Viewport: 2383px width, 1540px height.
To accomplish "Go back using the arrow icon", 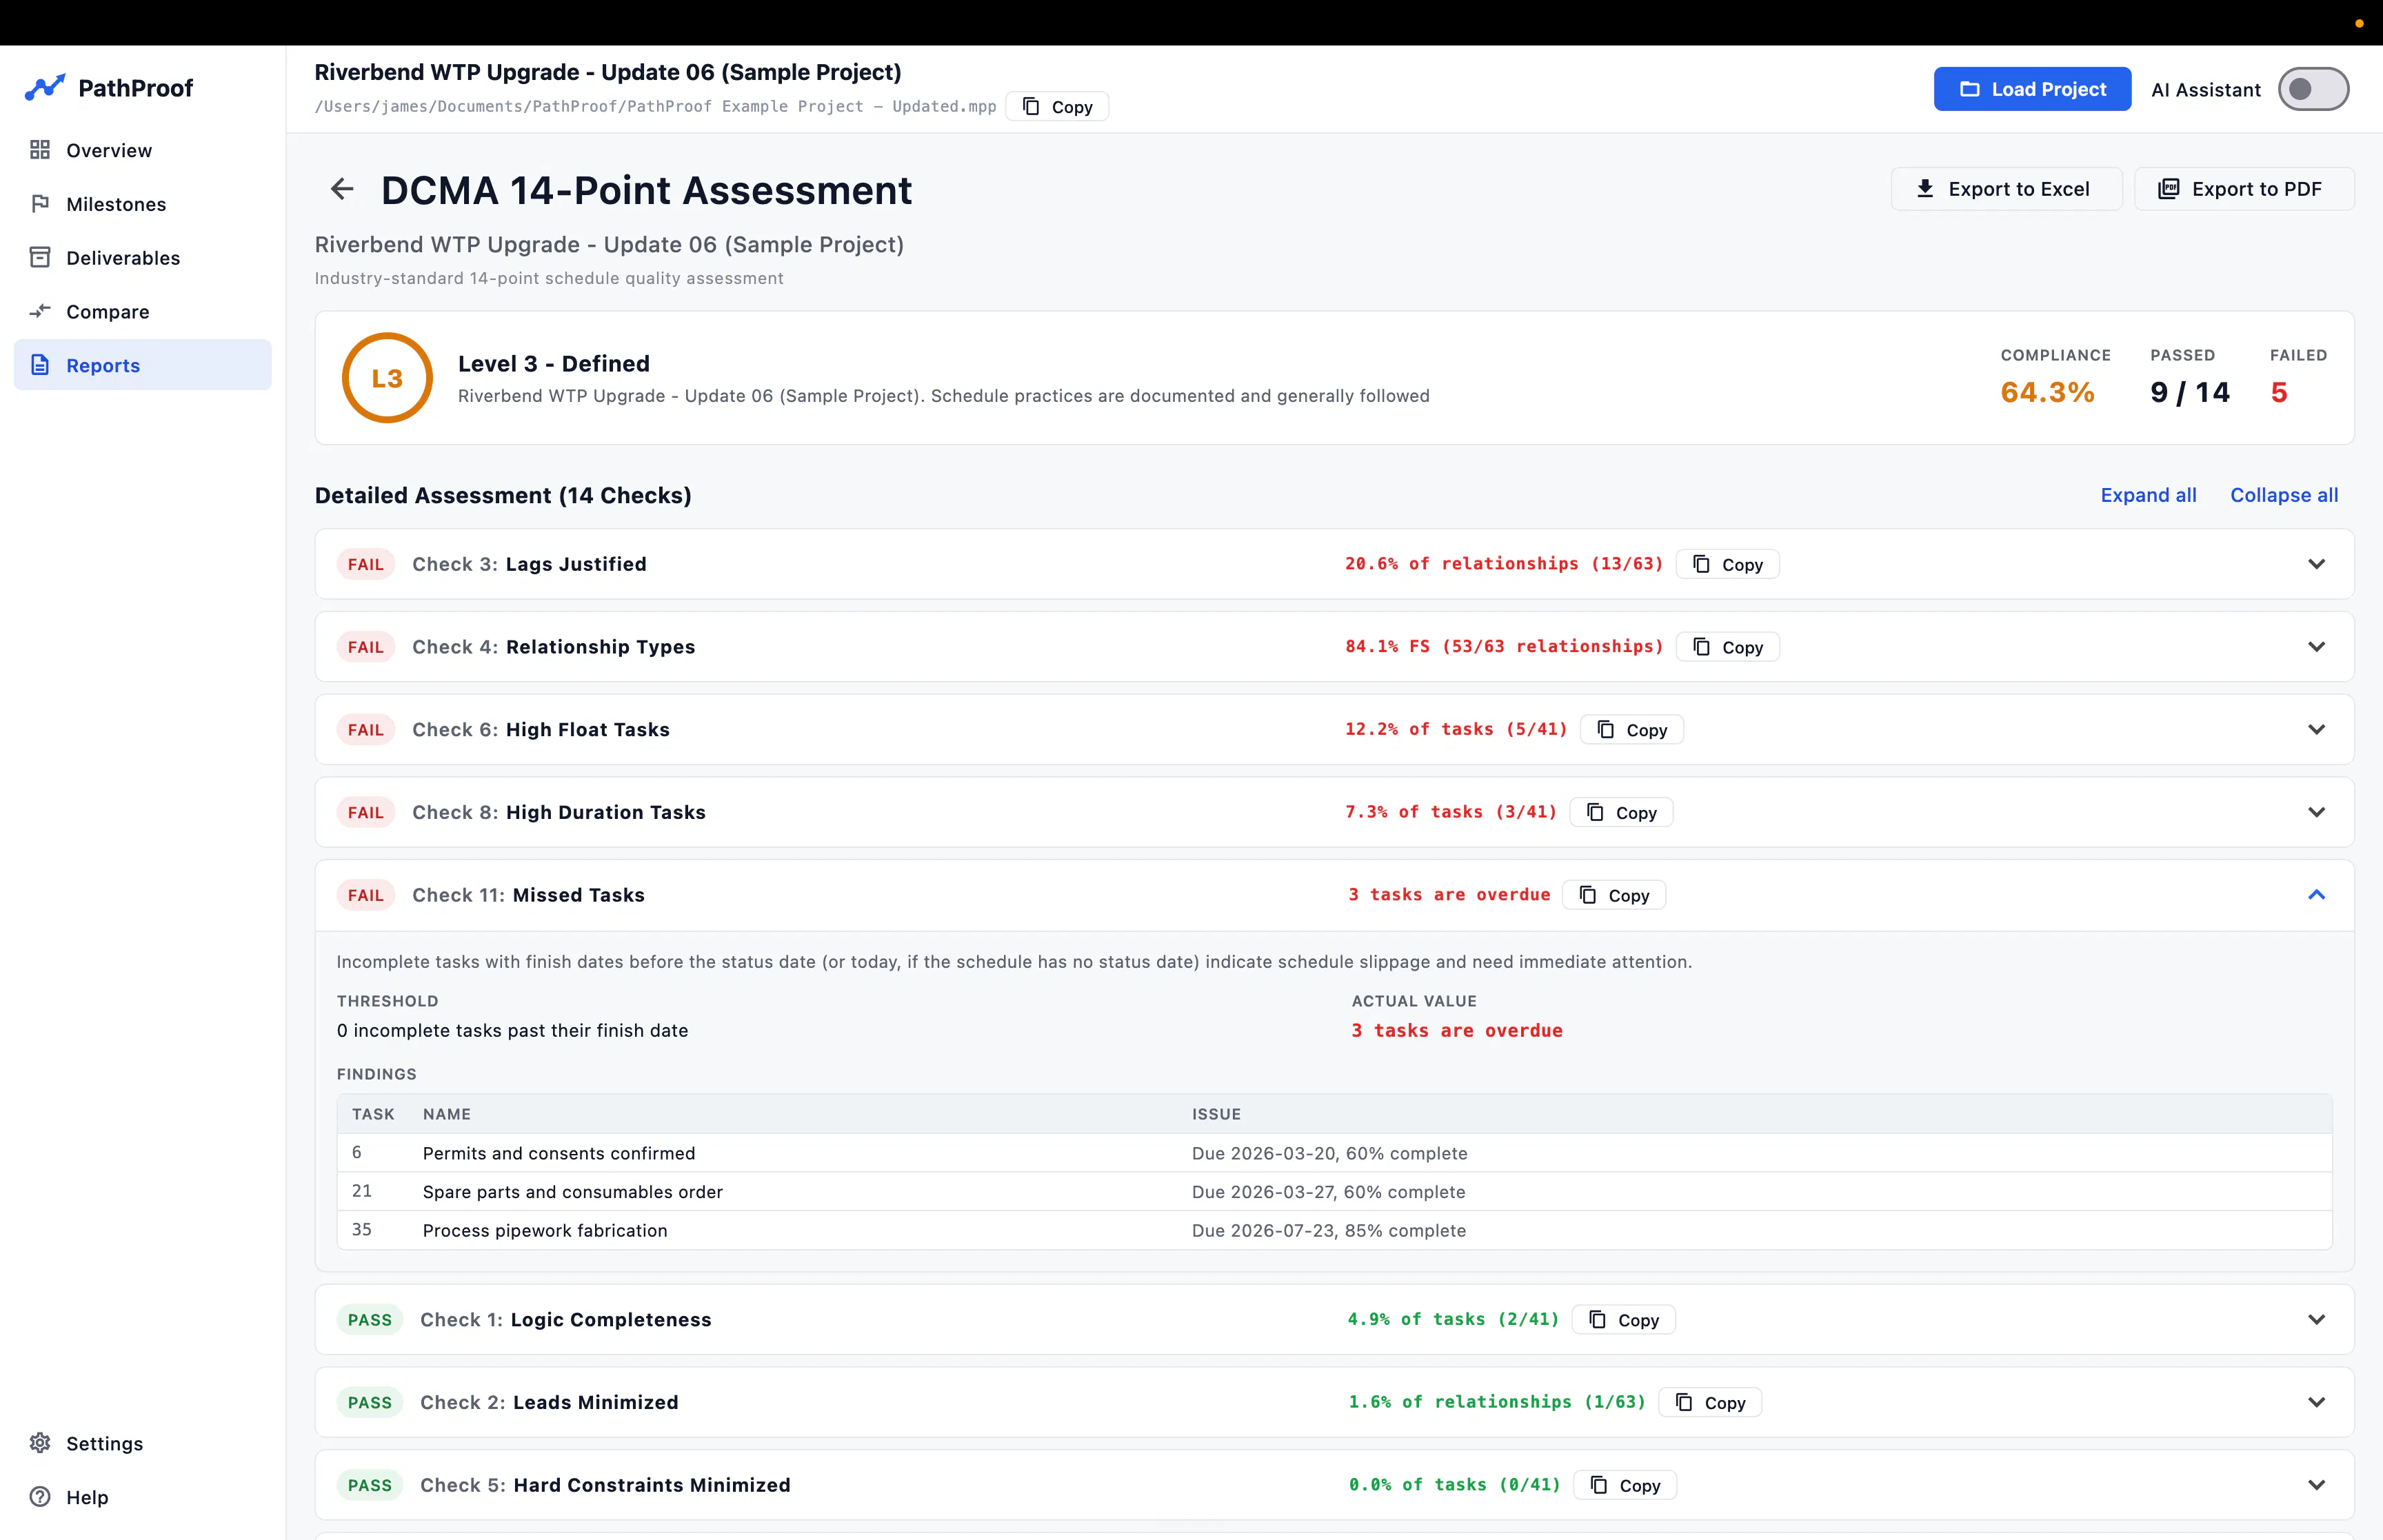I will pos(342,189).
